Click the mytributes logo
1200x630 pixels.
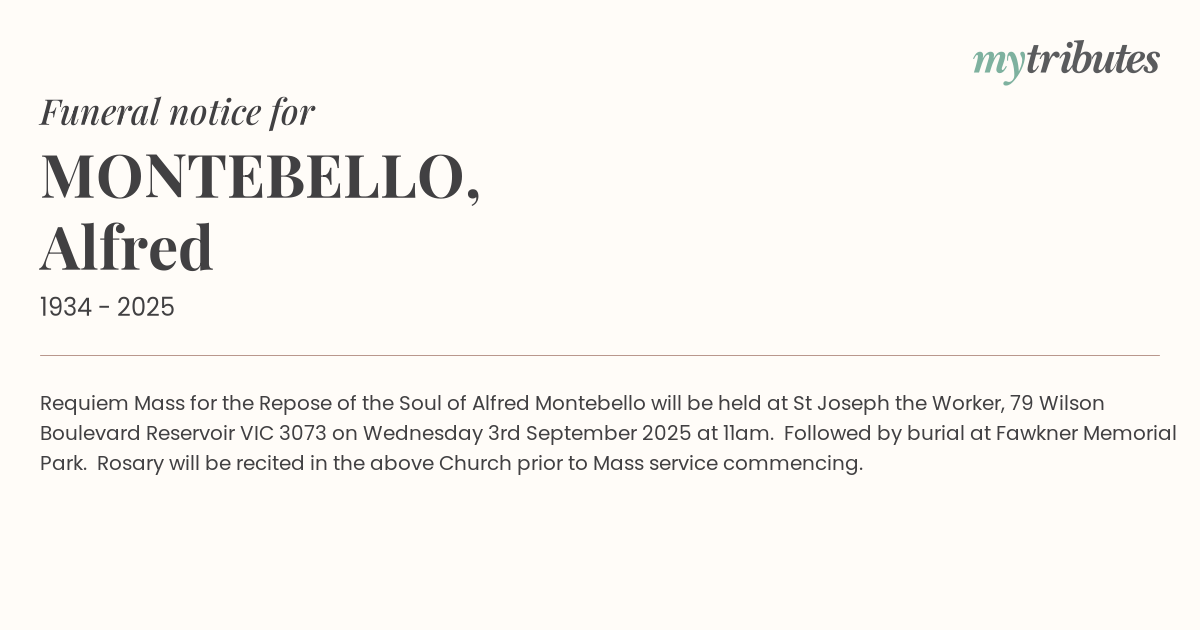pos(1065,61)
